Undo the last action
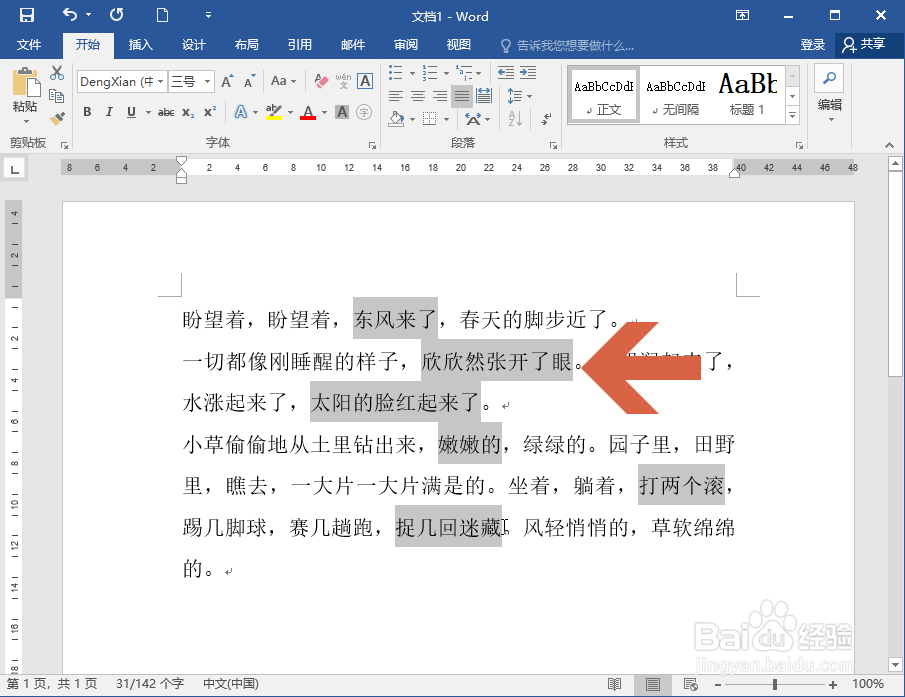Screen dimensions: 905x697 [x=70, y=14]
